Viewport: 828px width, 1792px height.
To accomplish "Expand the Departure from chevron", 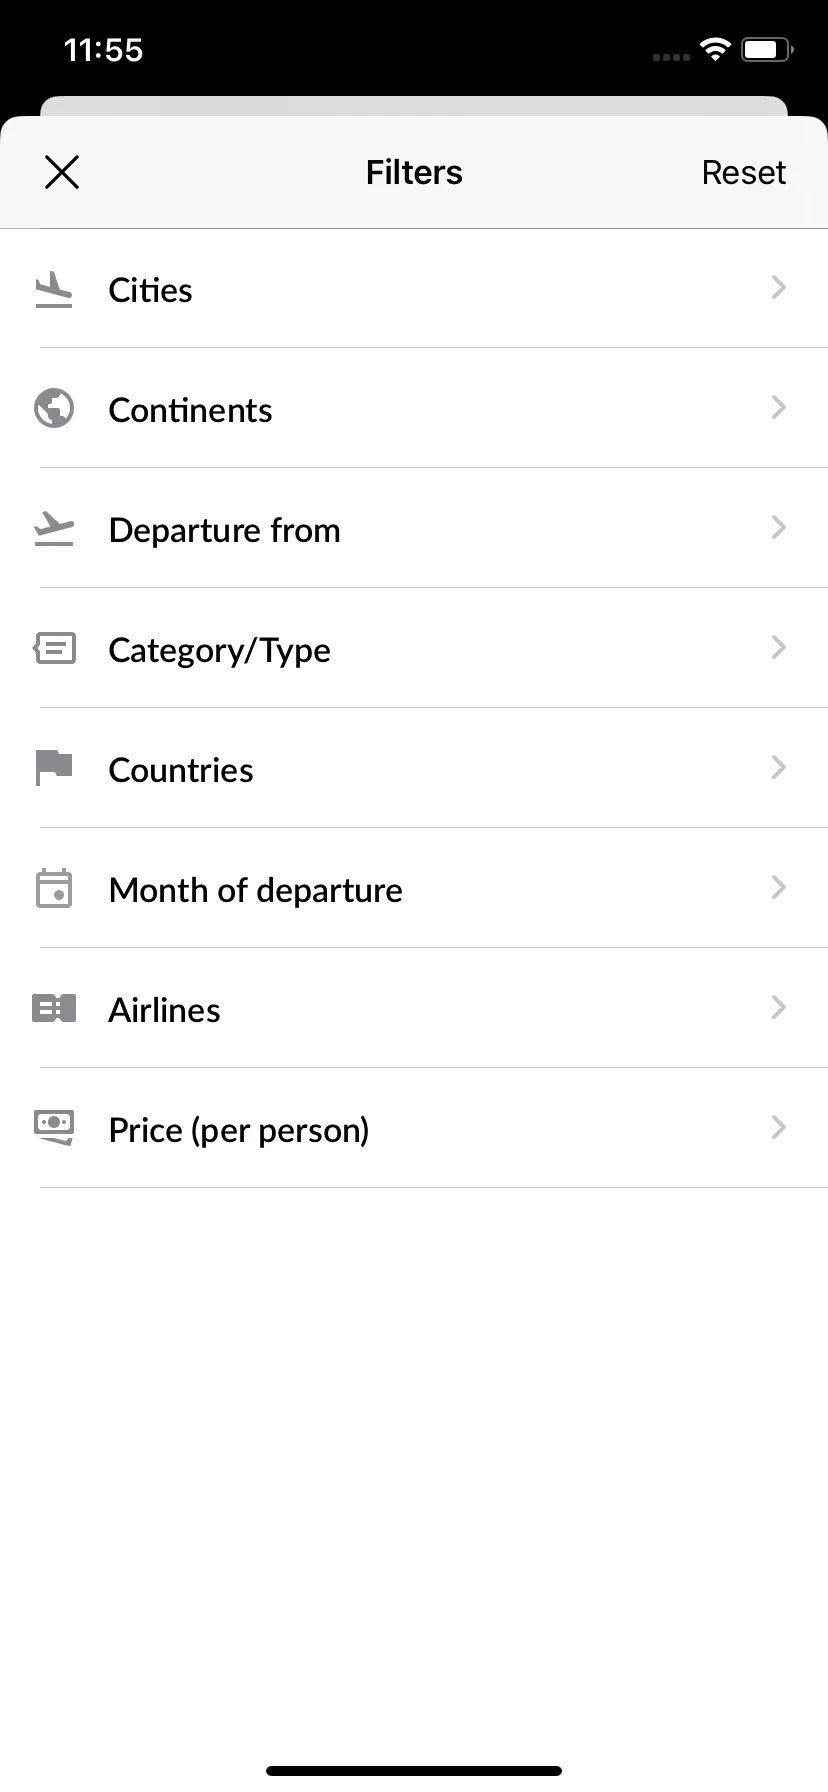I will pyautogui.click(x=779, y=528).
